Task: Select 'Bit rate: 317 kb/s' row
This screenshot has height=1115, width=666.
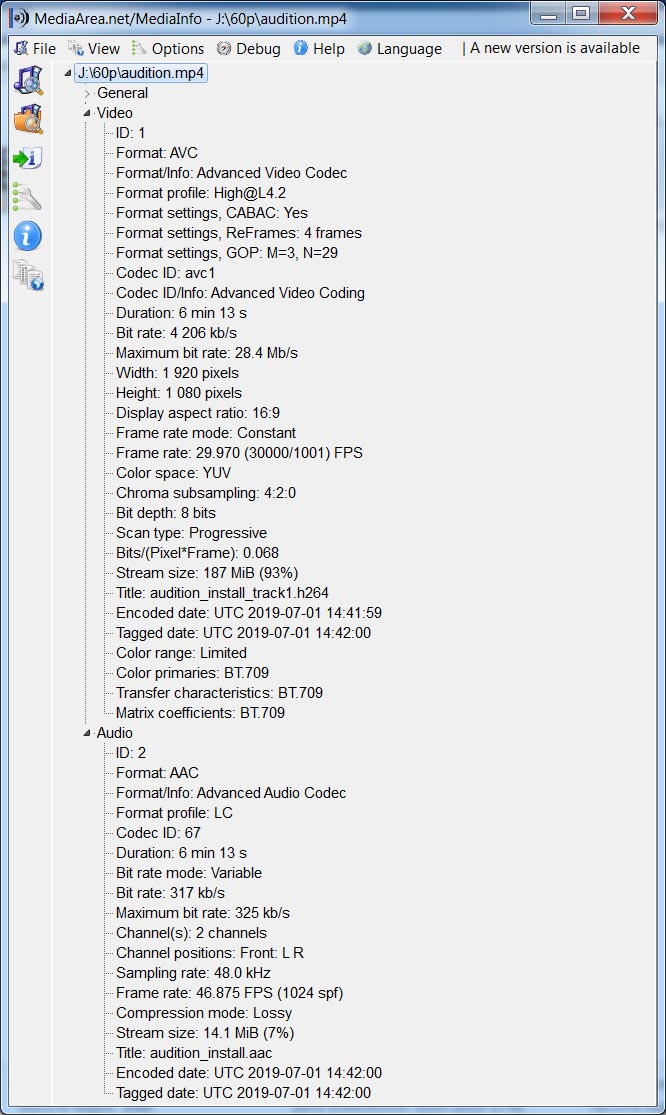Action: click(x=171, y=892)
